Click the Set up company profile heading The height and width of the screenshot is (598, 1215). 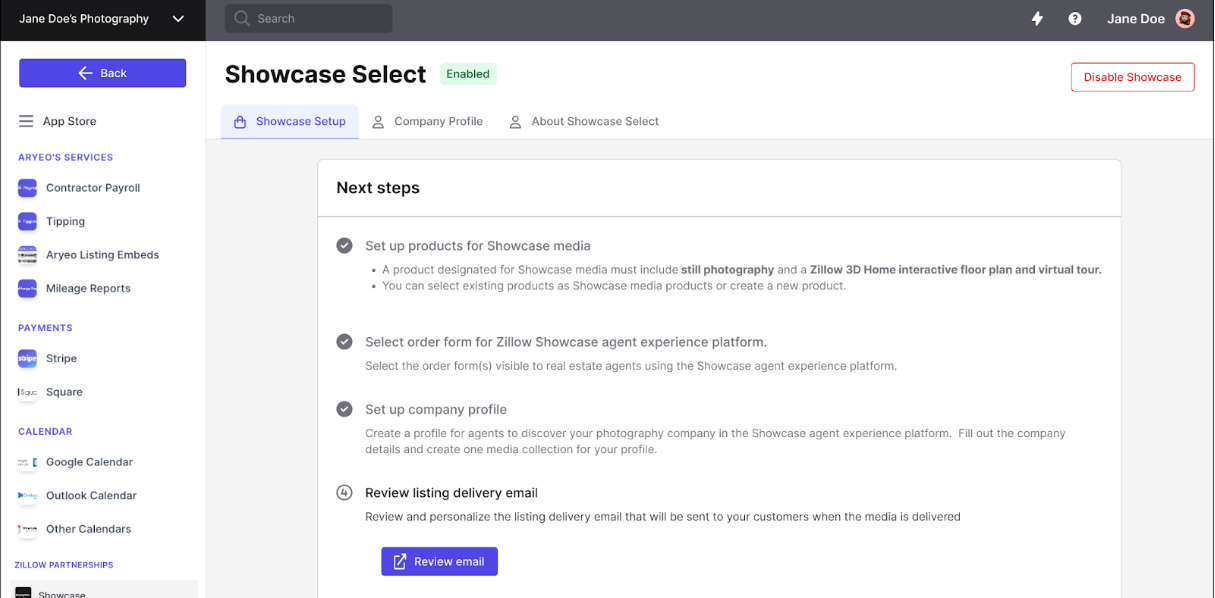pos(436,409)
